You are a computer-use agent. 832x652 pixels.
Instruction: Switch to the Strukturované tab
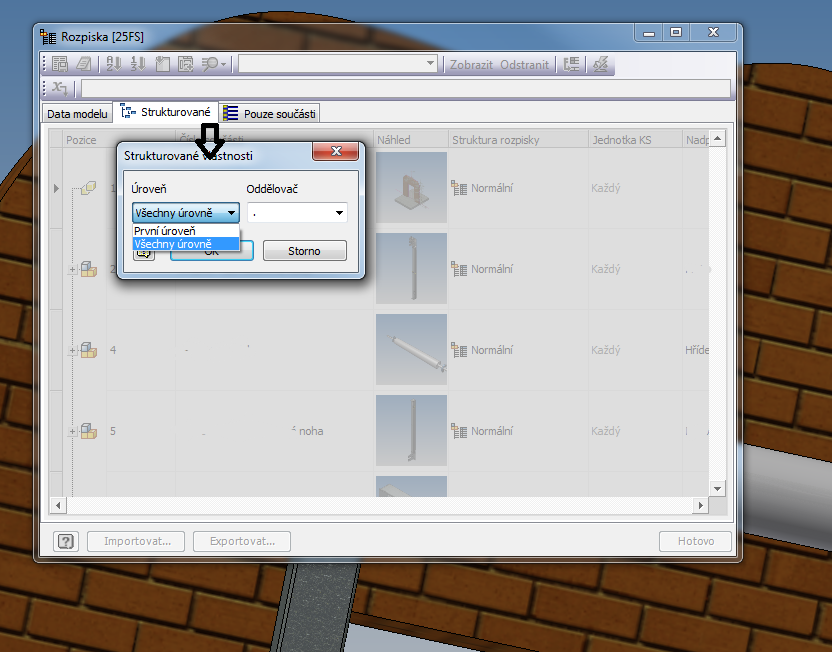pyautogui.click(x=166, y=112)
